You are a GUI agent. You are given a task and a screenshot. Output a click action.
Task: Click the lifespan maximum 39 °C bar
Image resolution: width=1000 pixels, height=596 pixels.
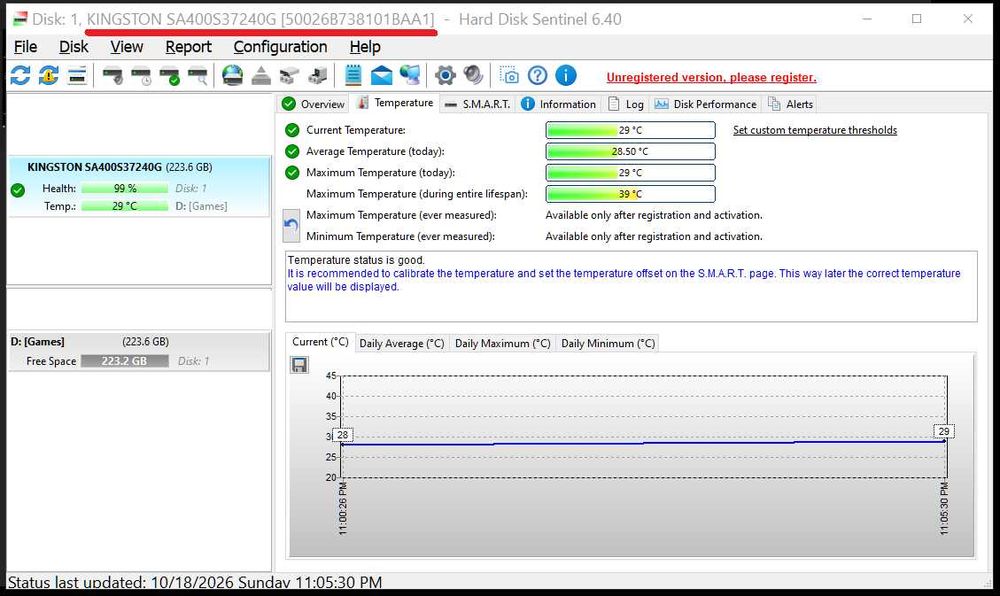click(x=630, y=194)
